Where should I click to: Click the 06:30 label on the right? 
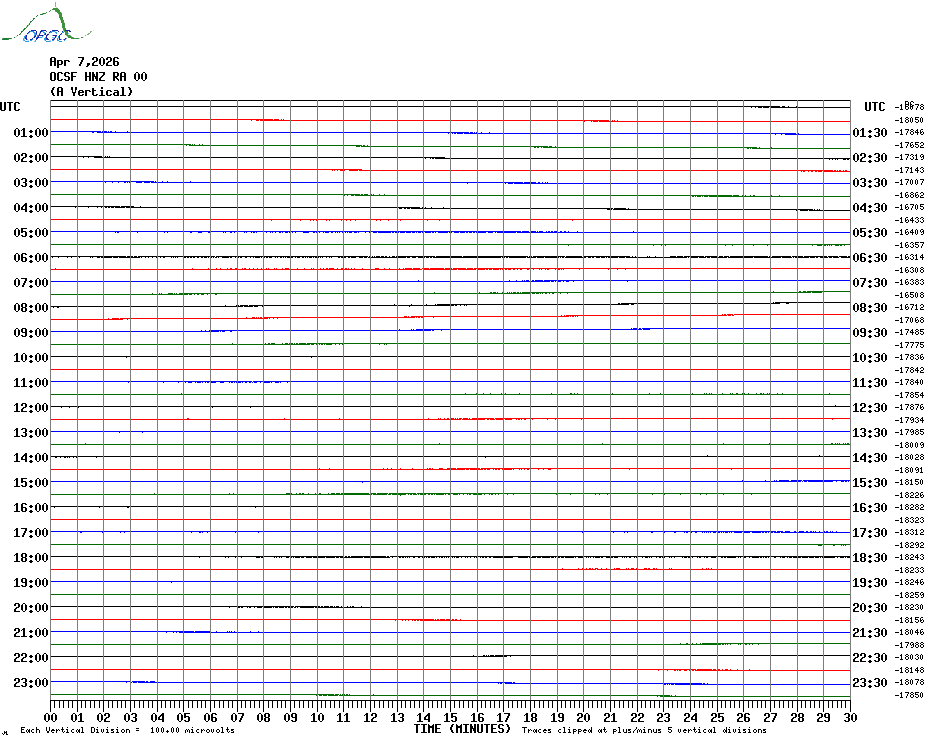click(870, 257)
